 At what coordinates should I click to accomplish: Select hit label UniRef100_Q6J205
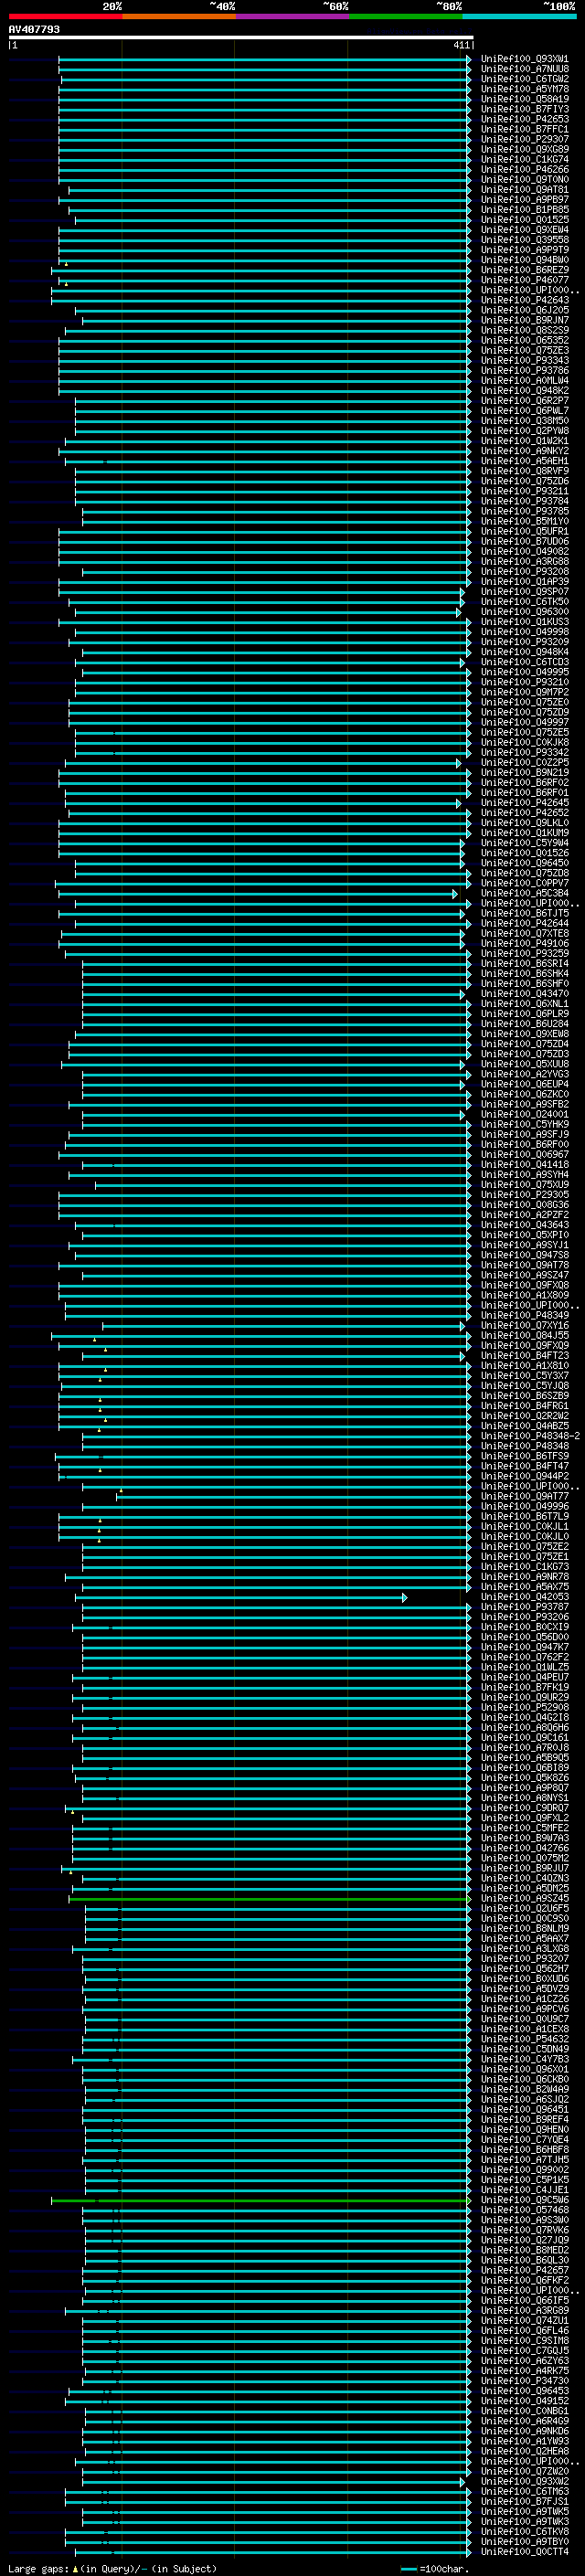coord(525,310)
